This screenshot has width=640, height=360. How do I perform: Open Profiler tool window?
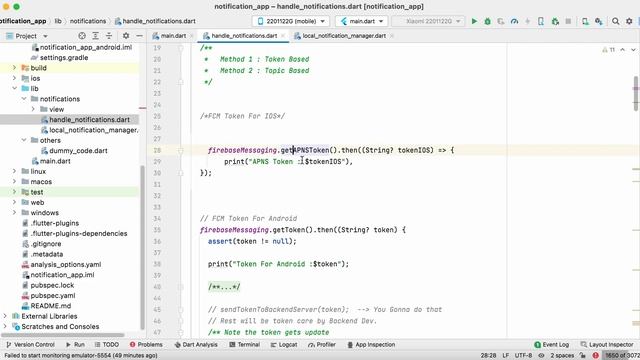322,344
